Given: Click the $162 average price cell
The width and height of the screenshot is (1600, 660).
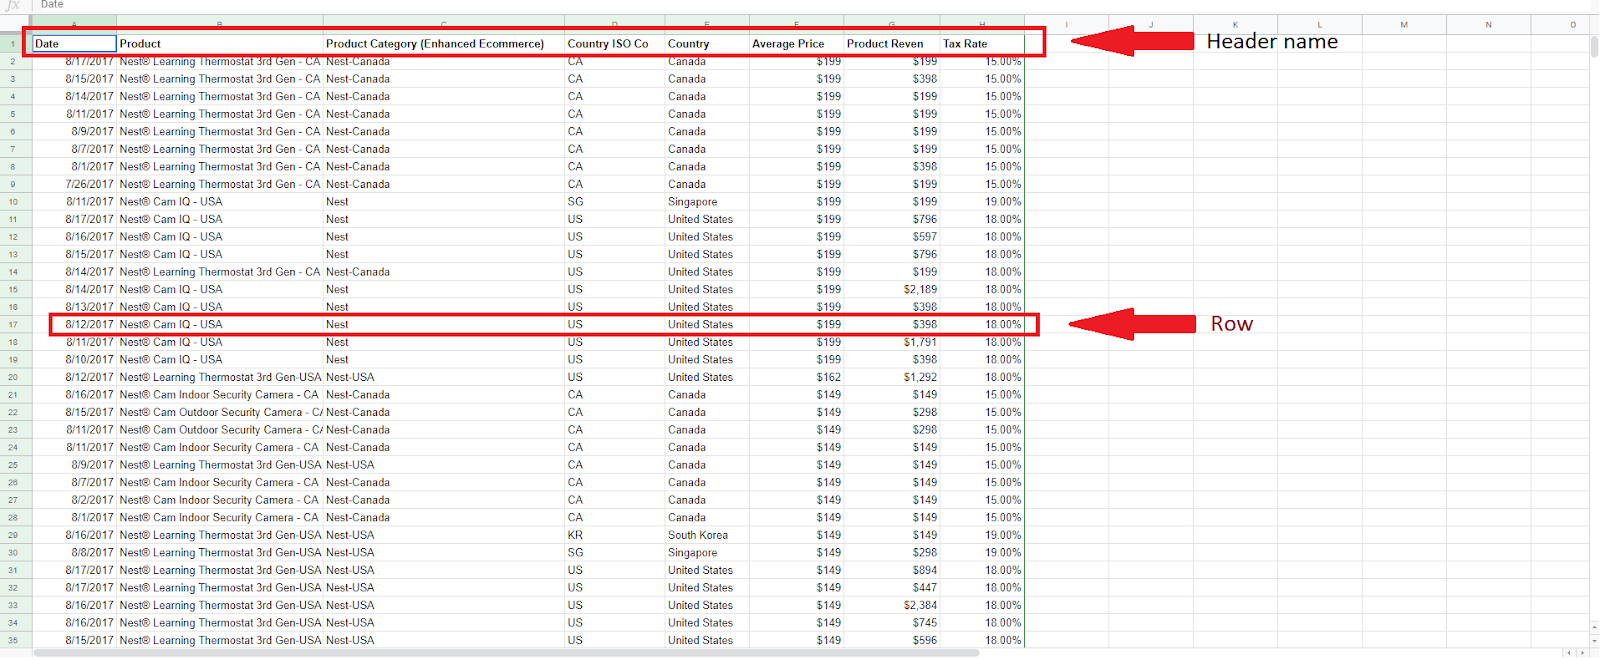Looking at the screenshot, I should (x=796, y=378).
